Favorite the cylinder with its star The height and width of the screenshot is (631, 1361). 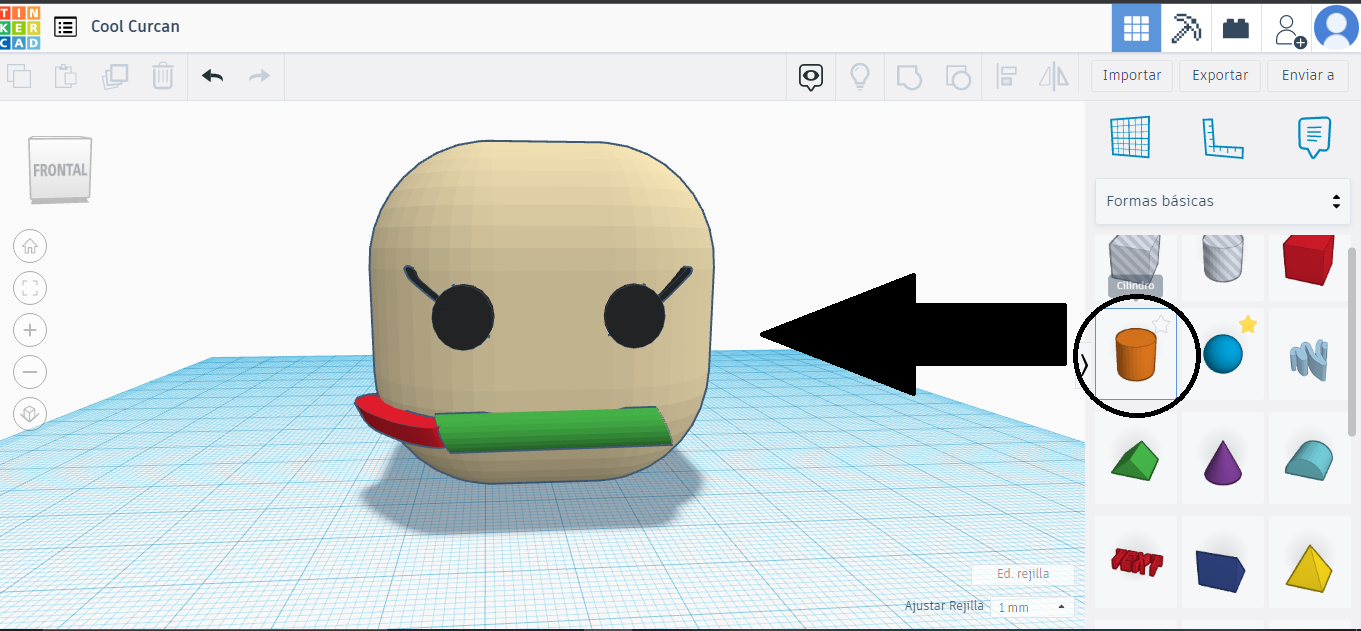tap(1160, 324)
